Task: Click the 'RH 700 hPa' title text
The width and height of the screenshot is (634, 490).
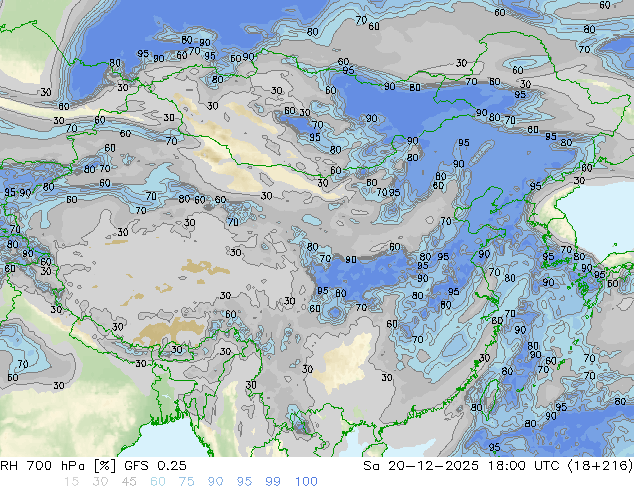Action: [x=42, y=466]
